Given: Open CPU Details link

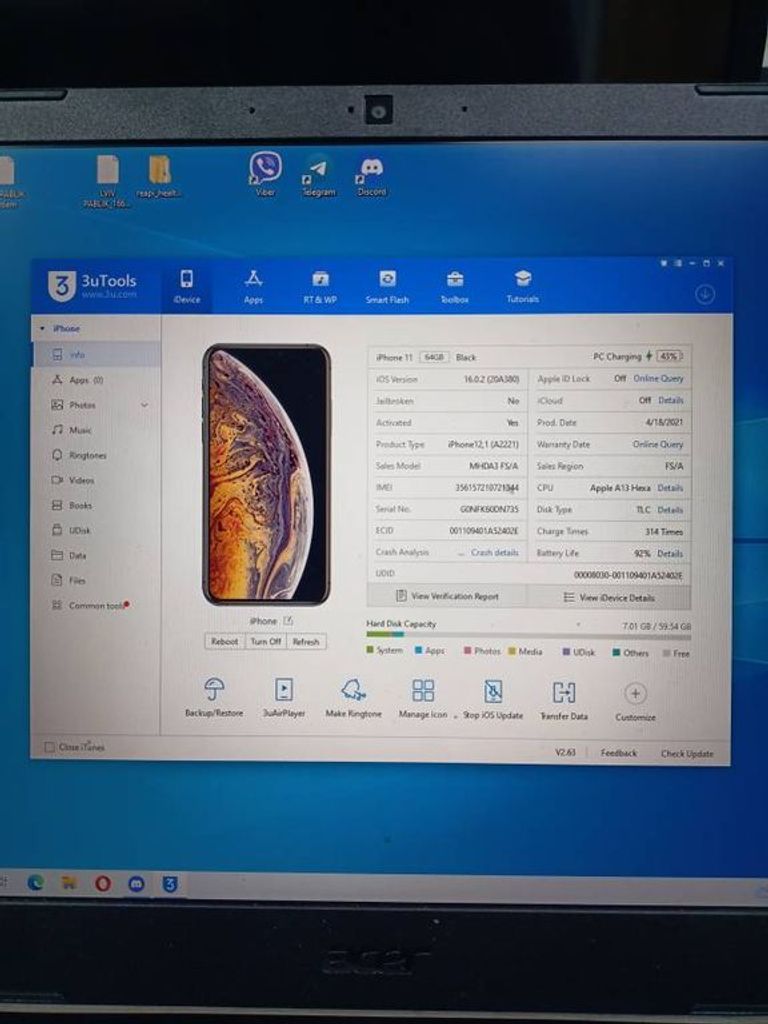Looking at the screenshot, I should pyautogui.click(x=670, y=488).
